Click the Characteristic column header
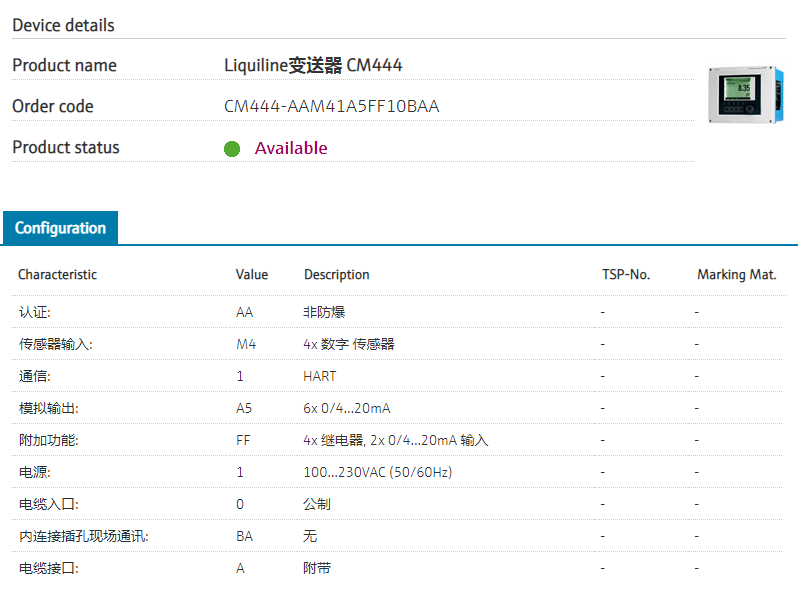Image resolution: width=798 pixels, height=595 pixels. tap(57, 275)
